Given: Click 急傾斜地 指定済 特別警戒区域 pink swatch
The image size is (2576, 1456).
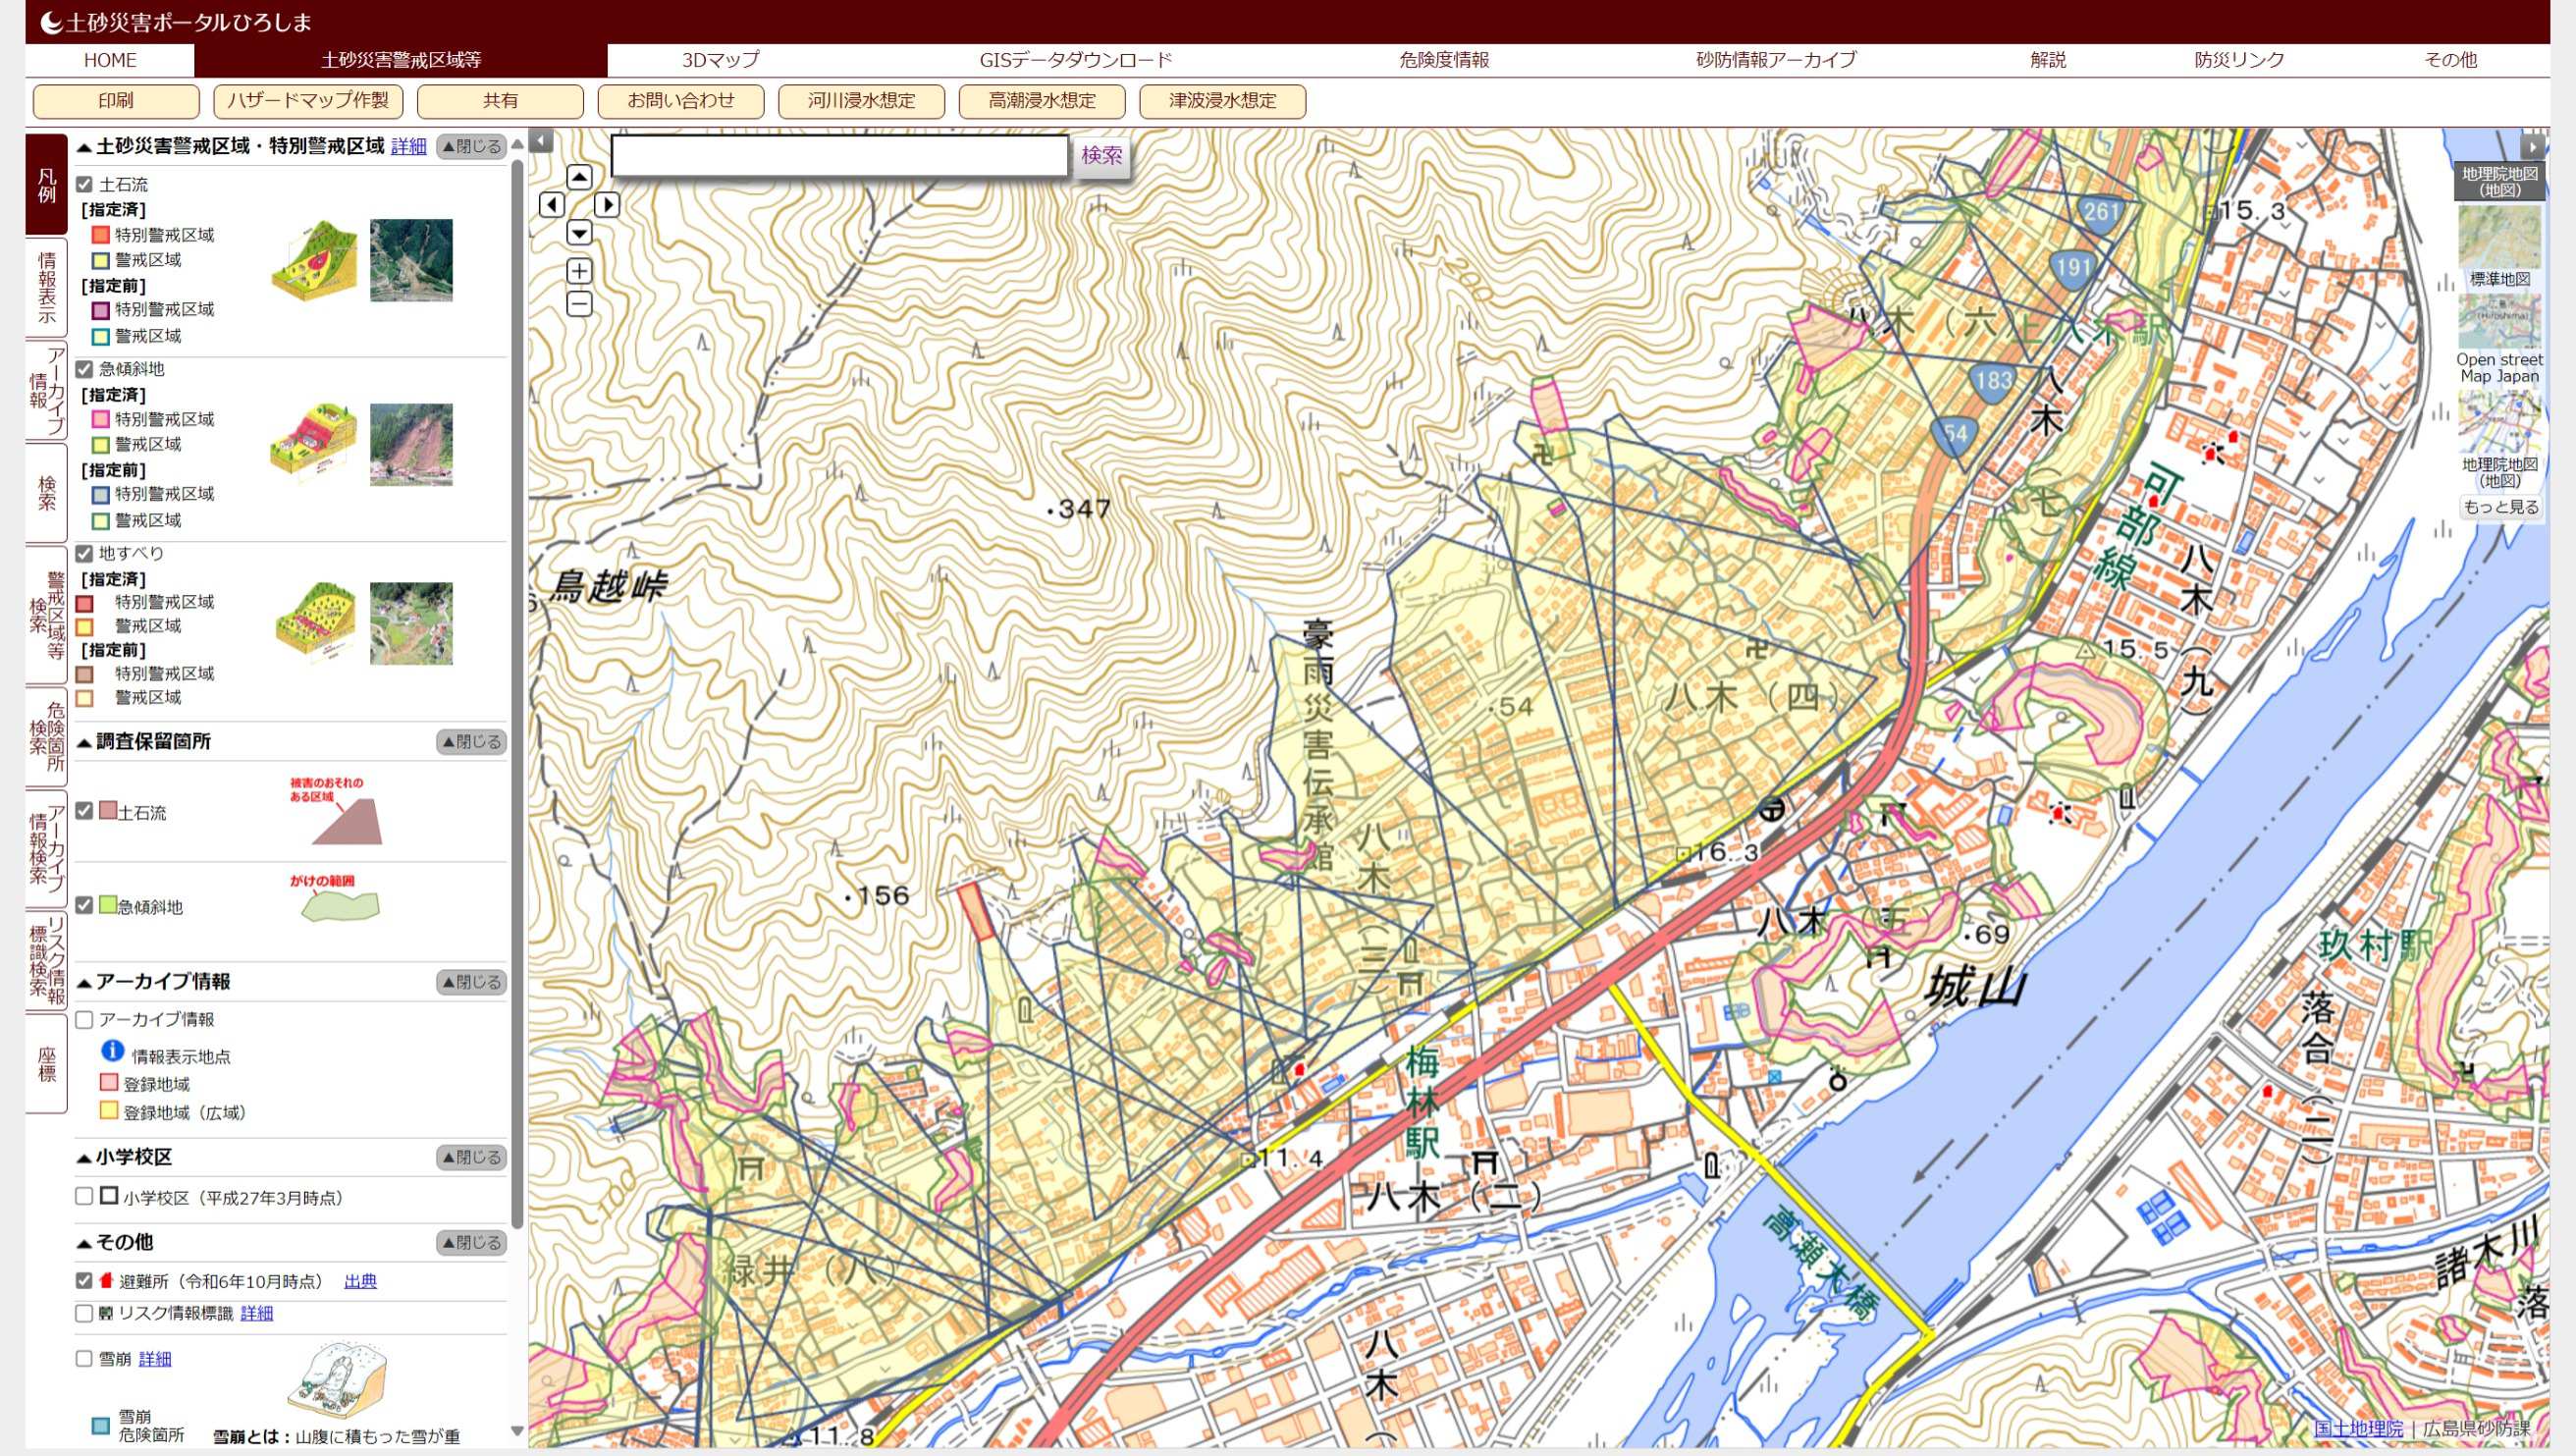Looking at the screenshot, I should coord(100,419).
